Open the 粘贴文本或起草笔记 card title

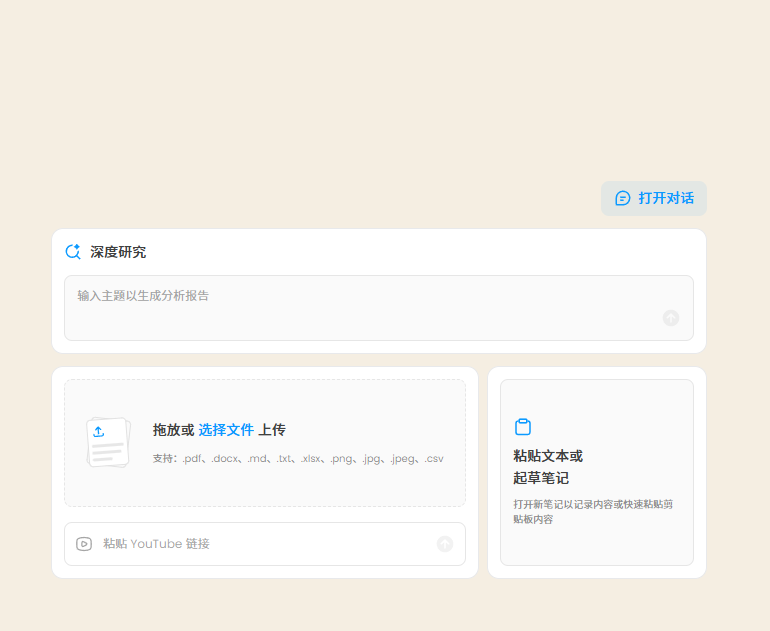(x=548, y=456)
